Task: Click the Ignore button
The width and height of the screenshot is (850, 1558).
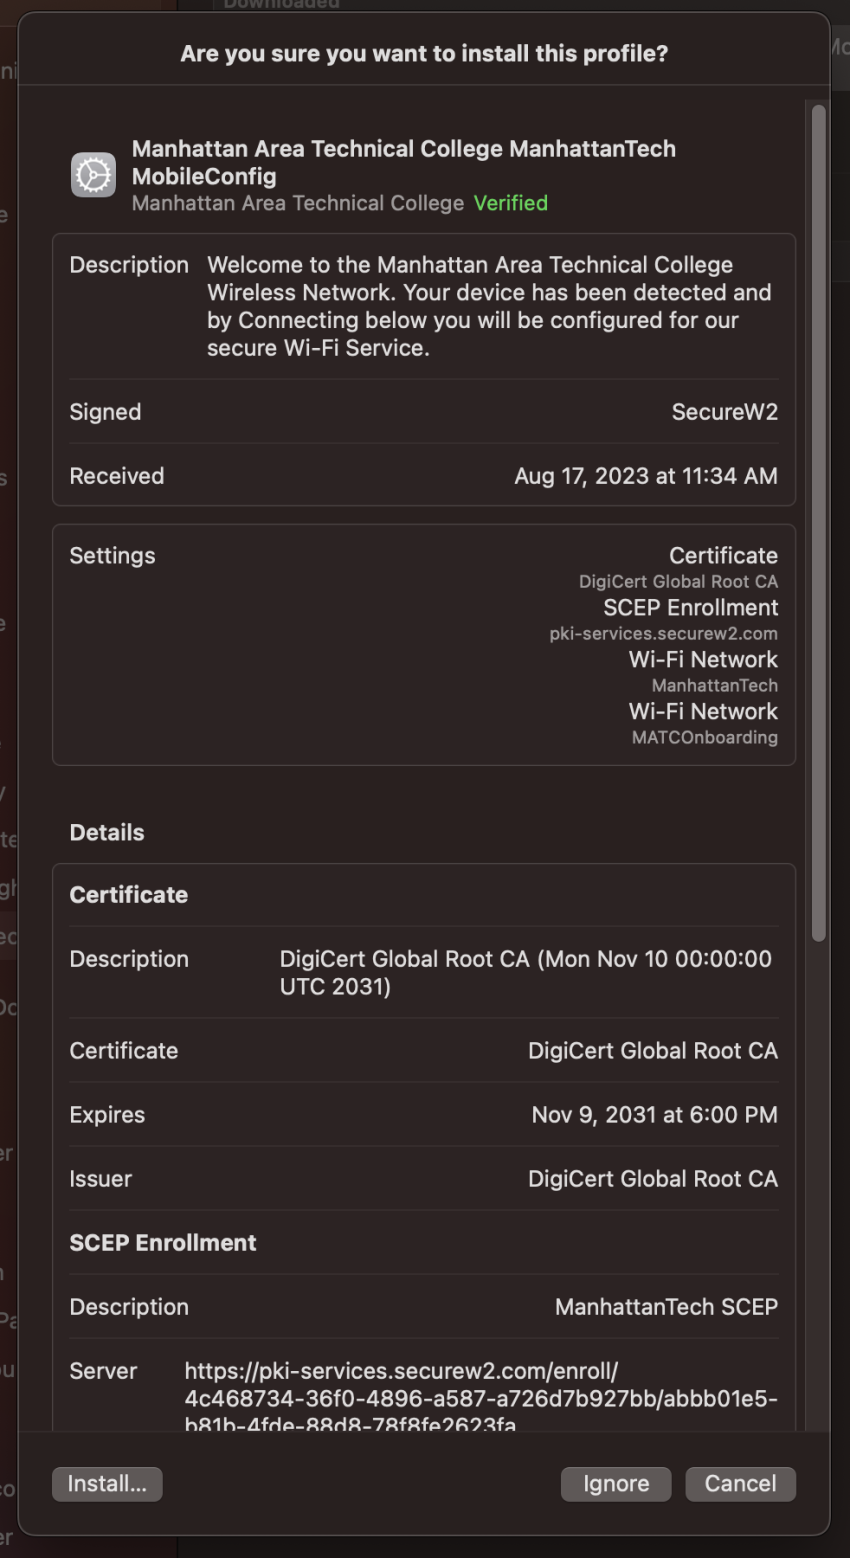Action: [616, 1484]
